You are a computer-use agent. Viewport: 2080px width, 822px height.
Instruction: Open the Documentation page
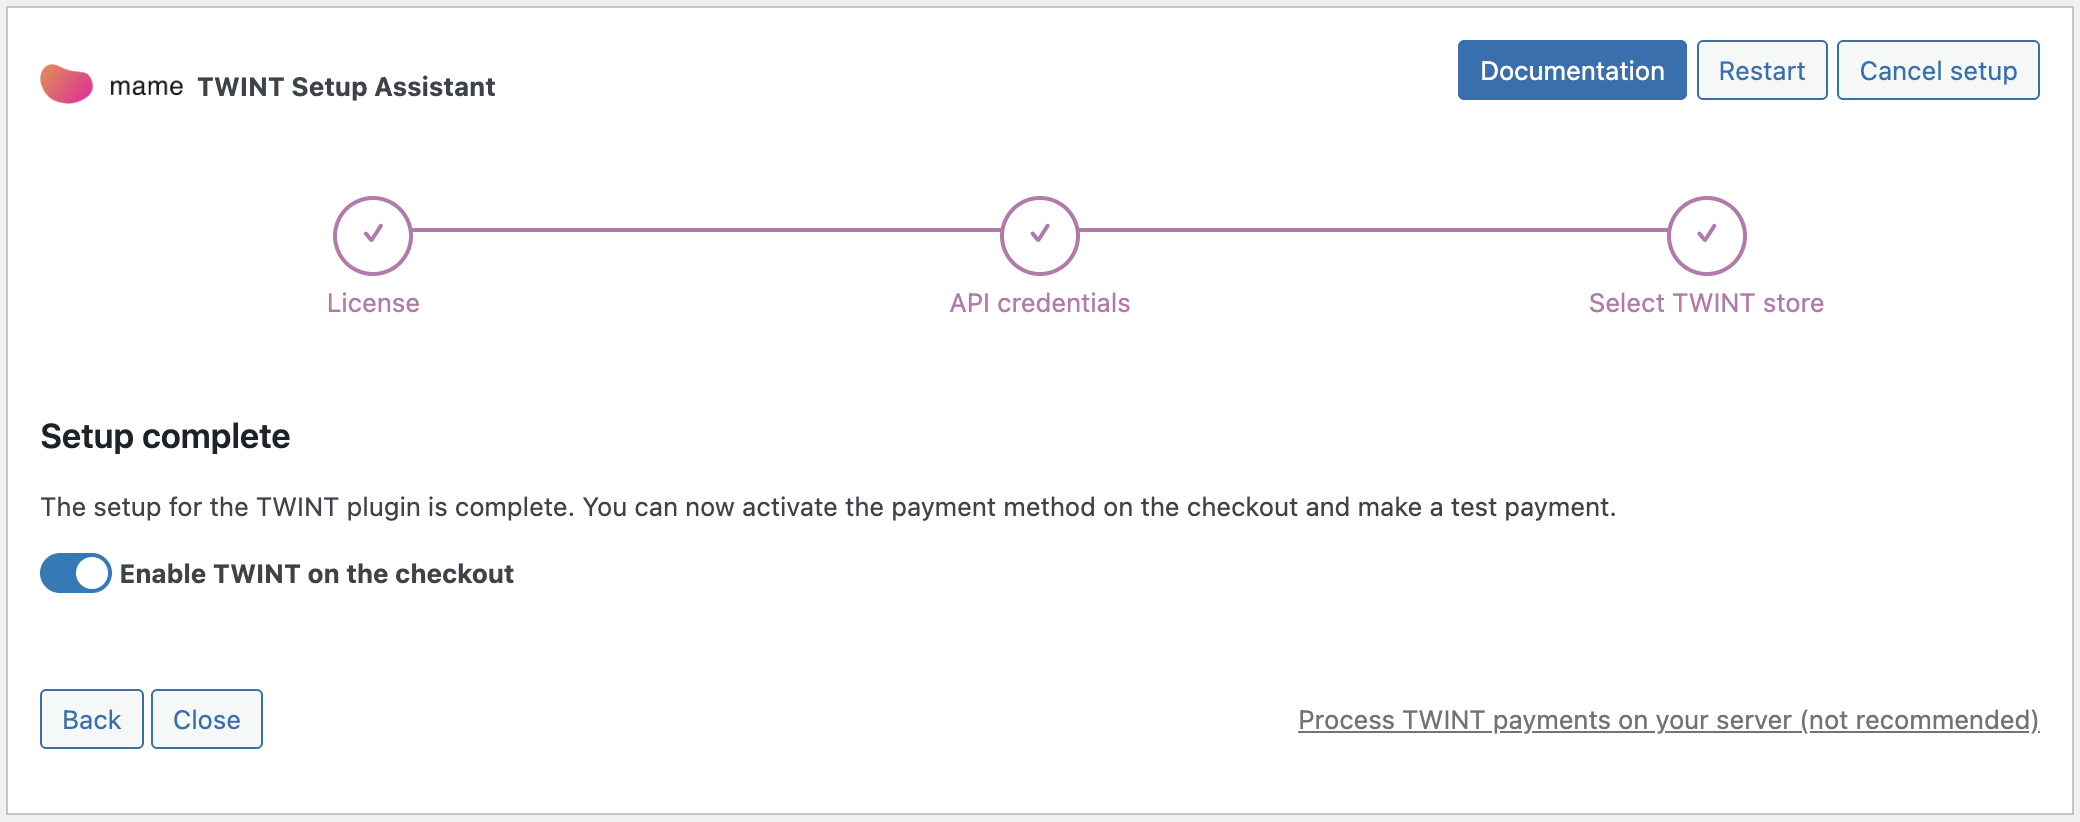coord(1571,71)
